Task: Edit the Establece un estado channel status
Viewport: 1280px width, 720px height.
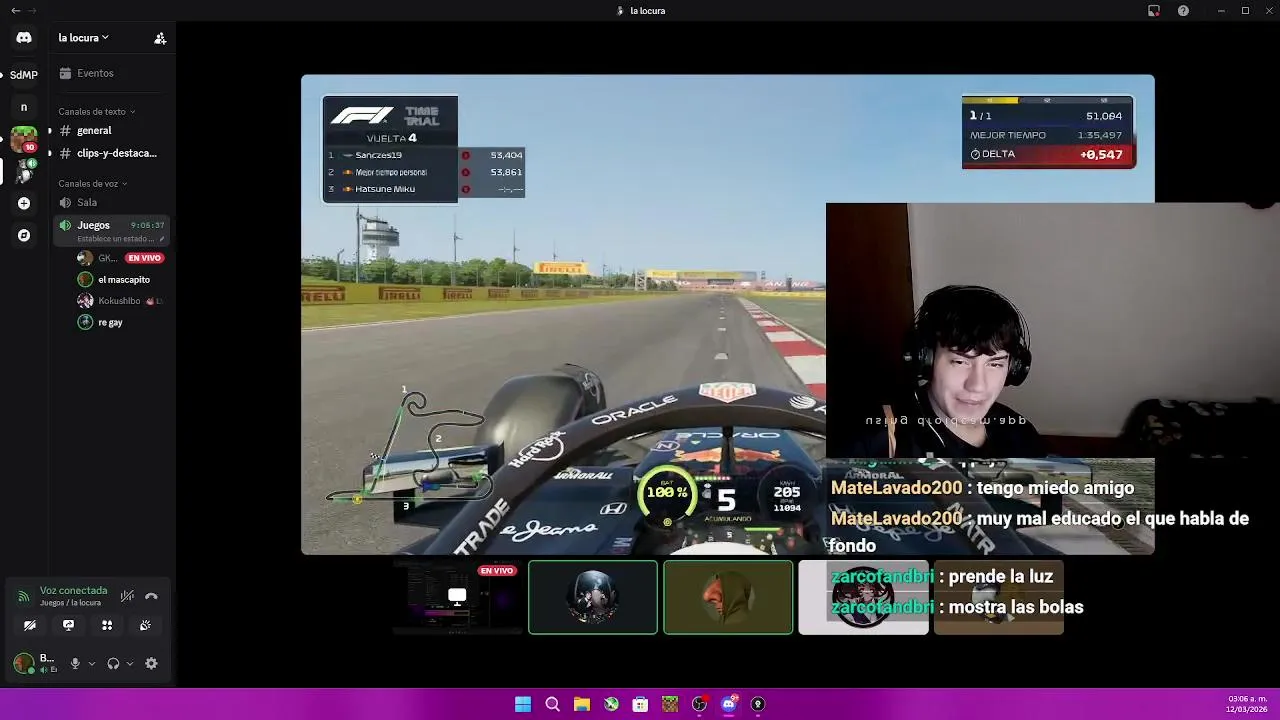Action: click(x=120, y=239)
